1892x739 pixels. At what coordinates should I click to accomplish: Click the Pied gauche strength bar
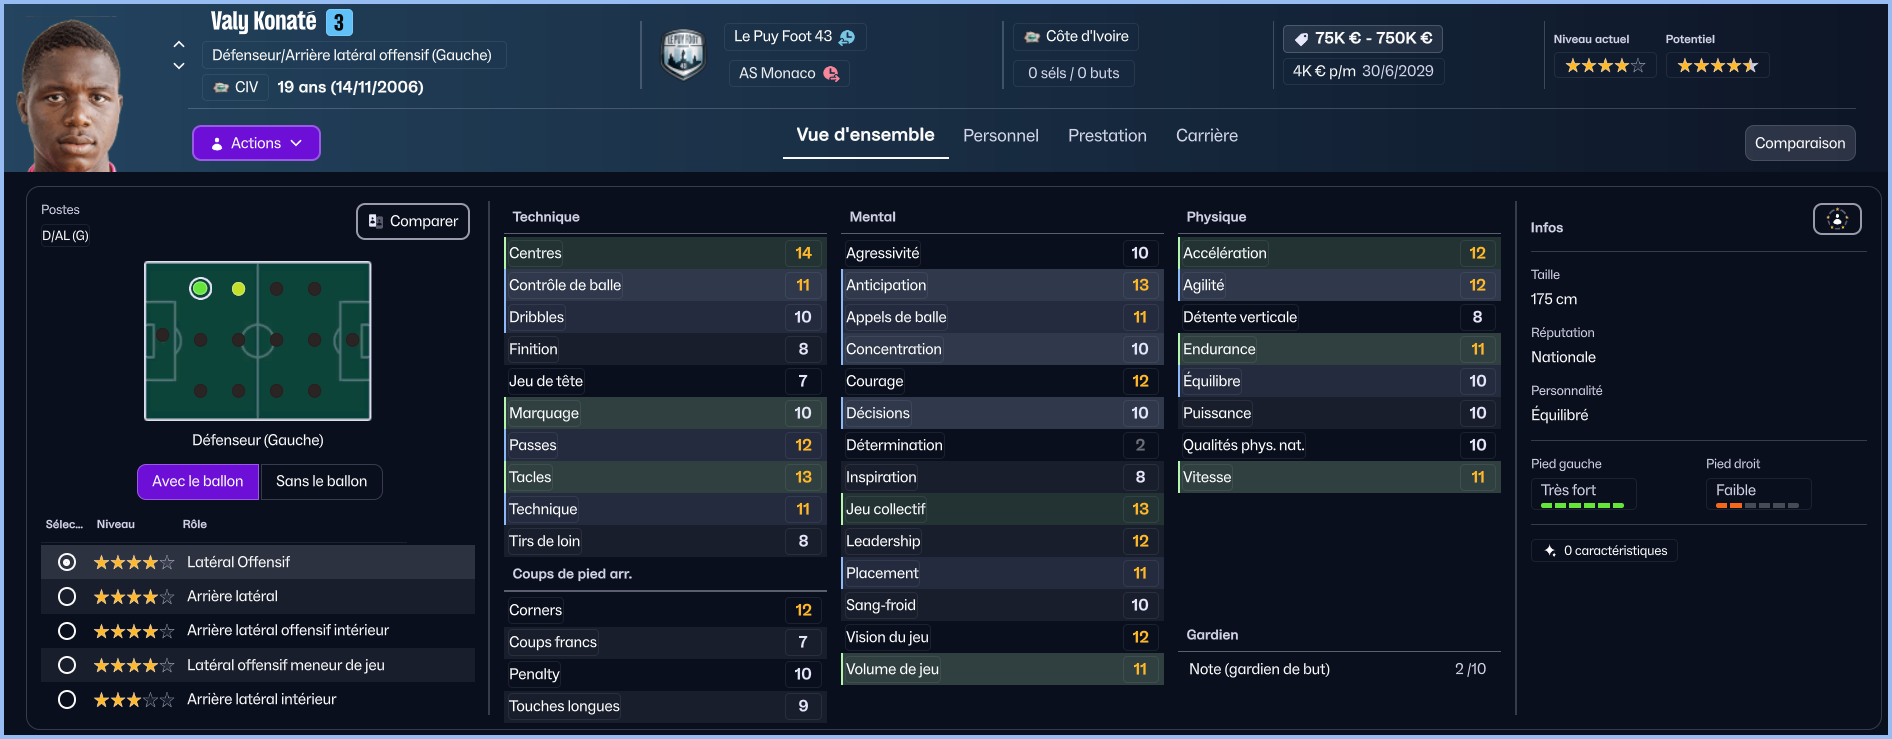point(1582,506)
